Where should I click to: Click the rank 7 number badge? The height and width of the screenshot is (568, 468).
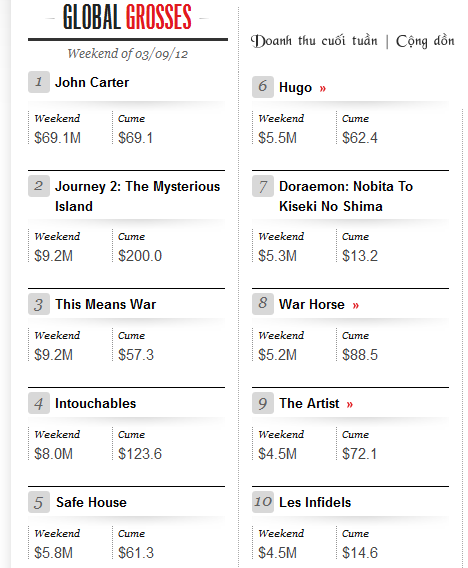263,186
